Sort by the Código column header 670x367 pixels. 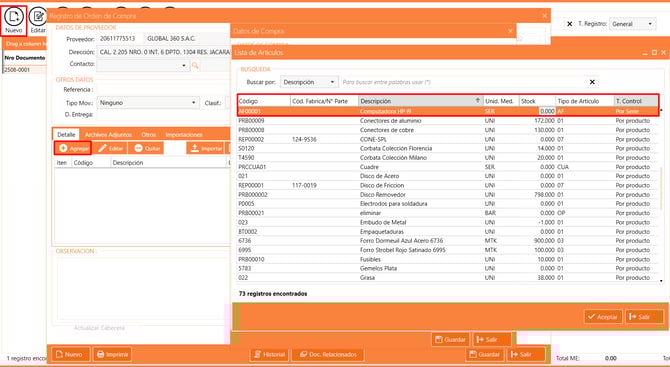[x=264, y=101]
